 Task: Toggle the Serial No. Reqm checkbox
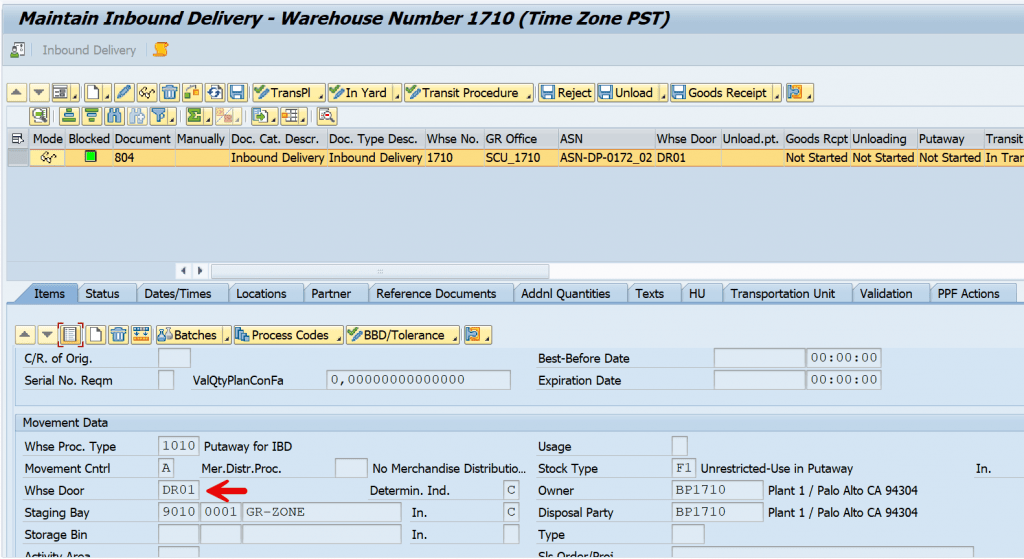pos(166,380)
